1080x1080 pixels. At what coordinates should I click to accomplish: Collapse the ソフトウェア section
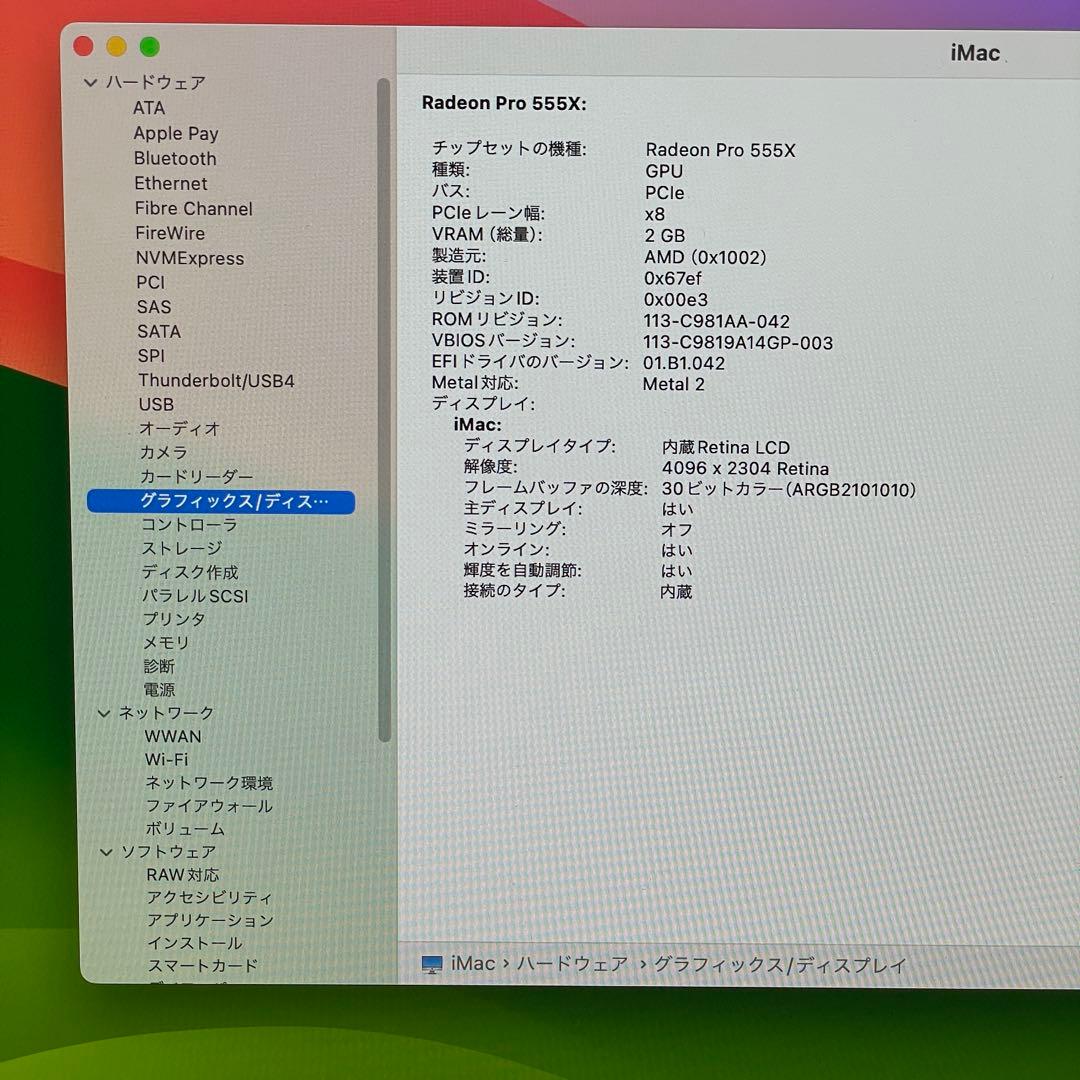(107, 851)
